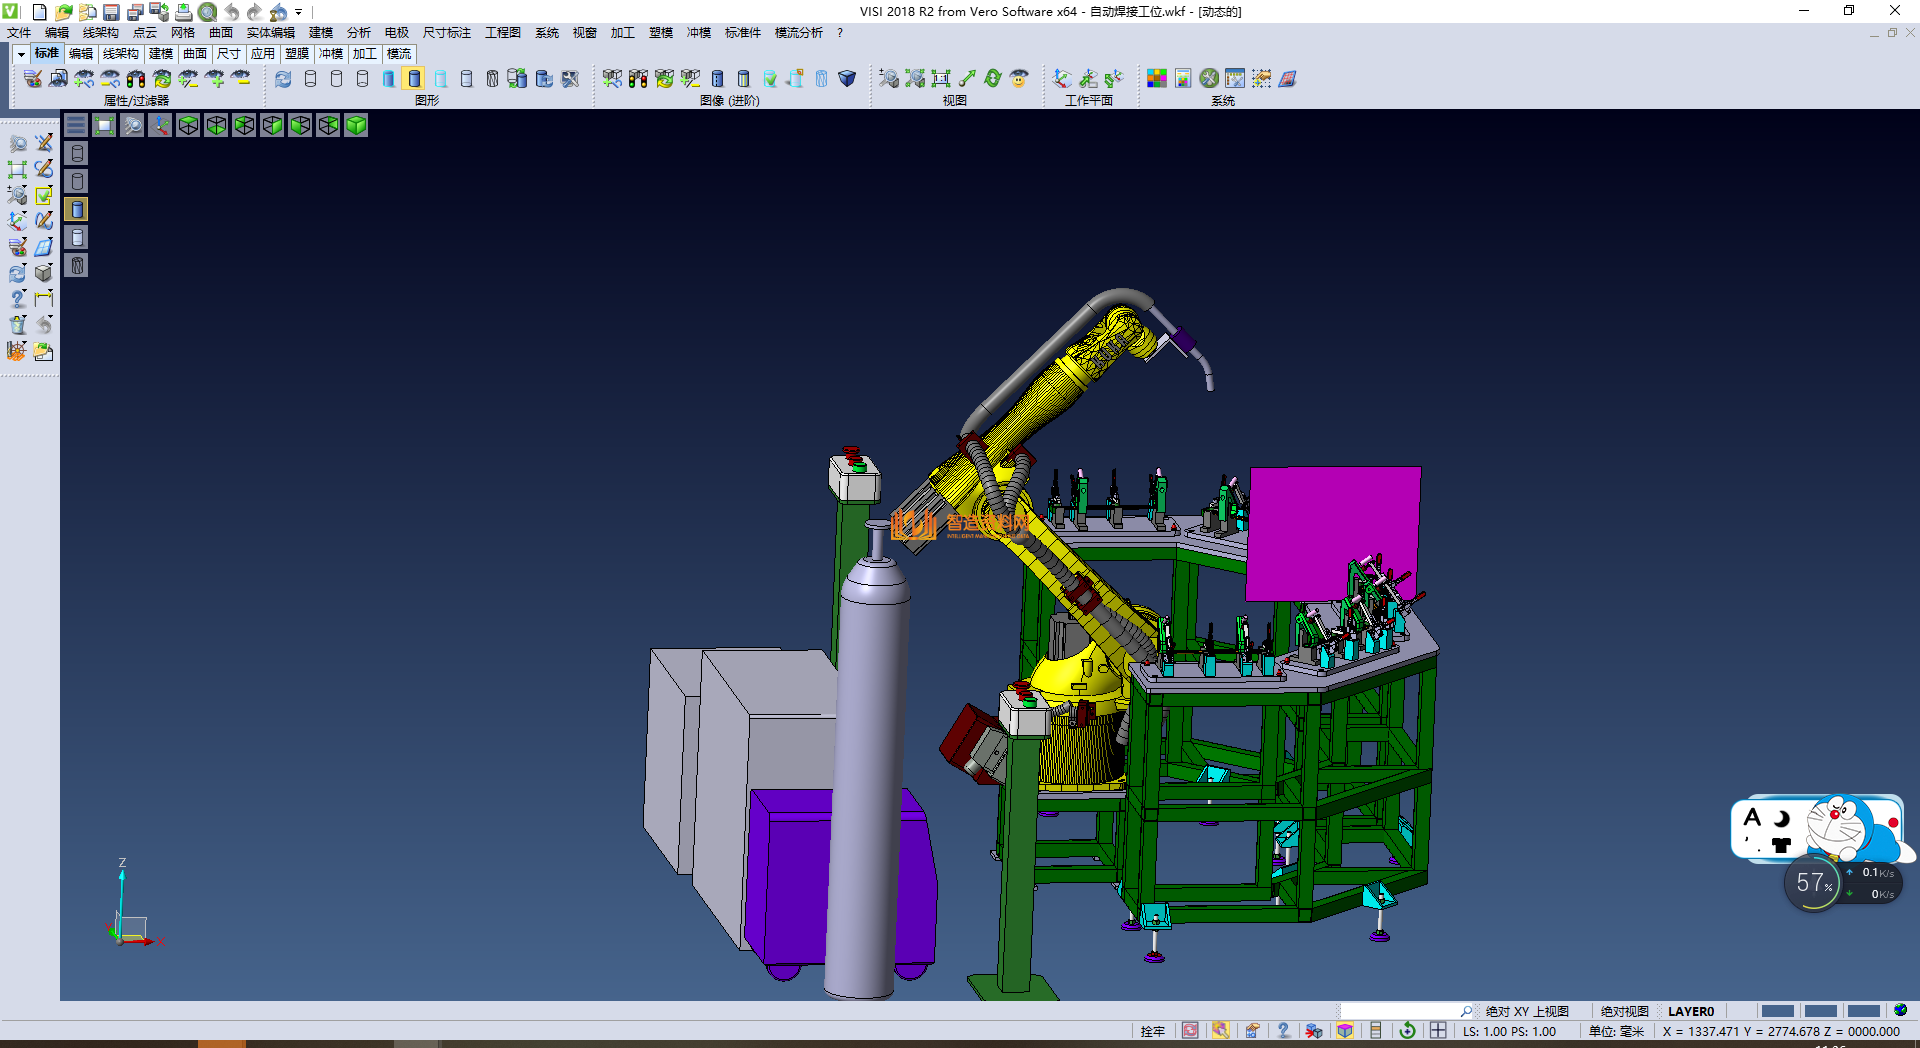Open the wrench settings icon in 系统 group
1920x1048 pixels.
(x=1209, y=79)
